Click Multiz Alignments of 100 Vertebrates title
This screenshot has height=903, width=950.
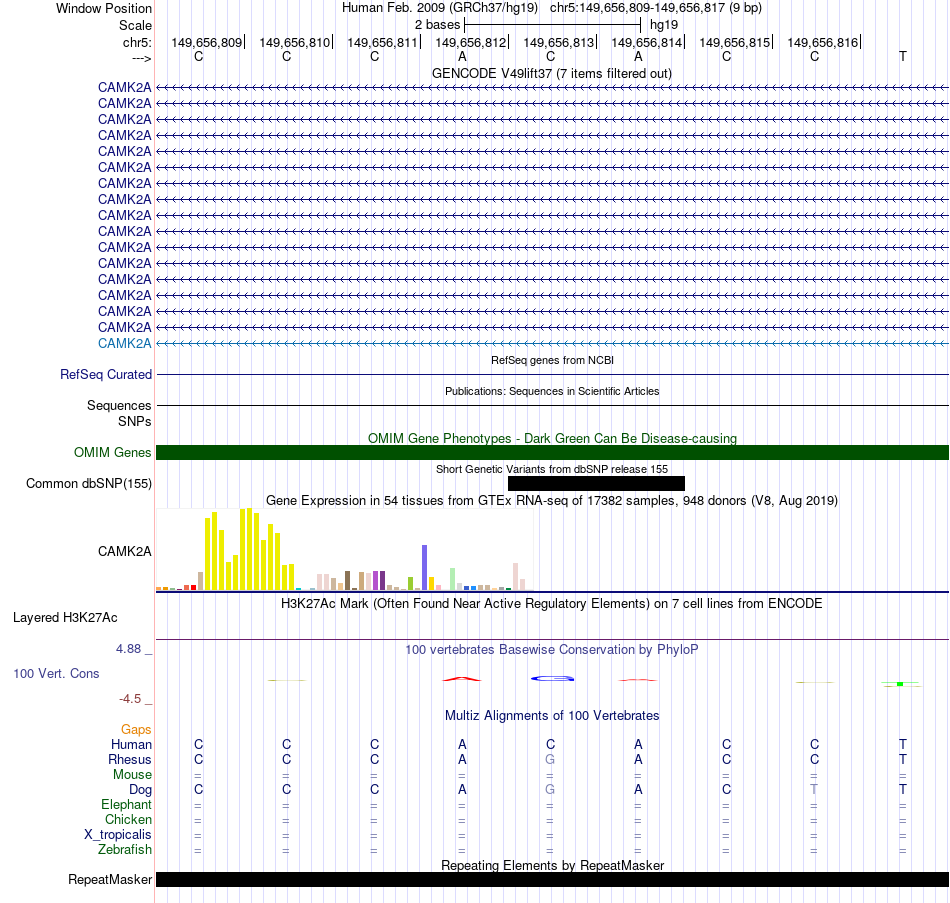552,716
